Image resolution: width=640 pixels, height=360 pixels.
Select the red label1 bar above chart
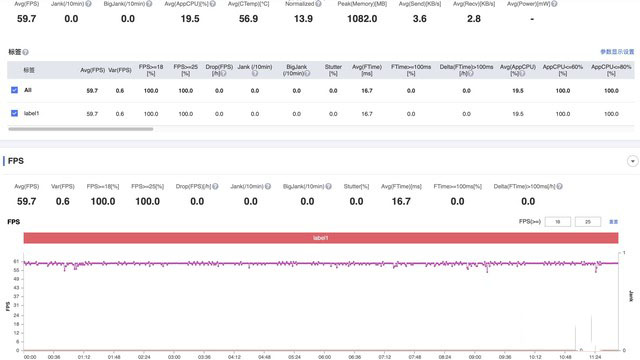321,238
